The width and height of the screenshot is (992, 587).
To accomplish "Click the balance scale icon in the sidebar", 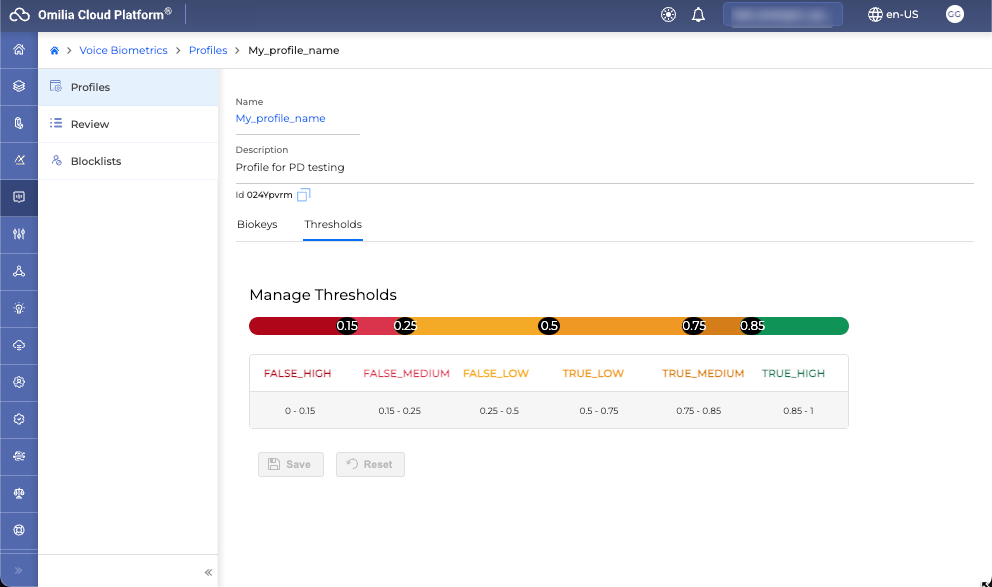I will click(x=18, y=493).
